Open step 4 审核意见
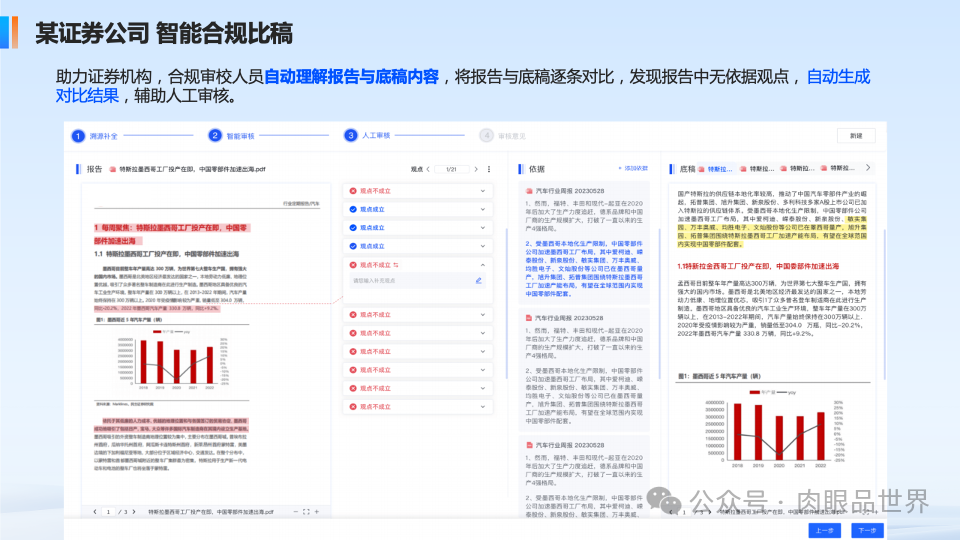Image resolution: width=960 pixels, height=540 pixels. [503, 136]
